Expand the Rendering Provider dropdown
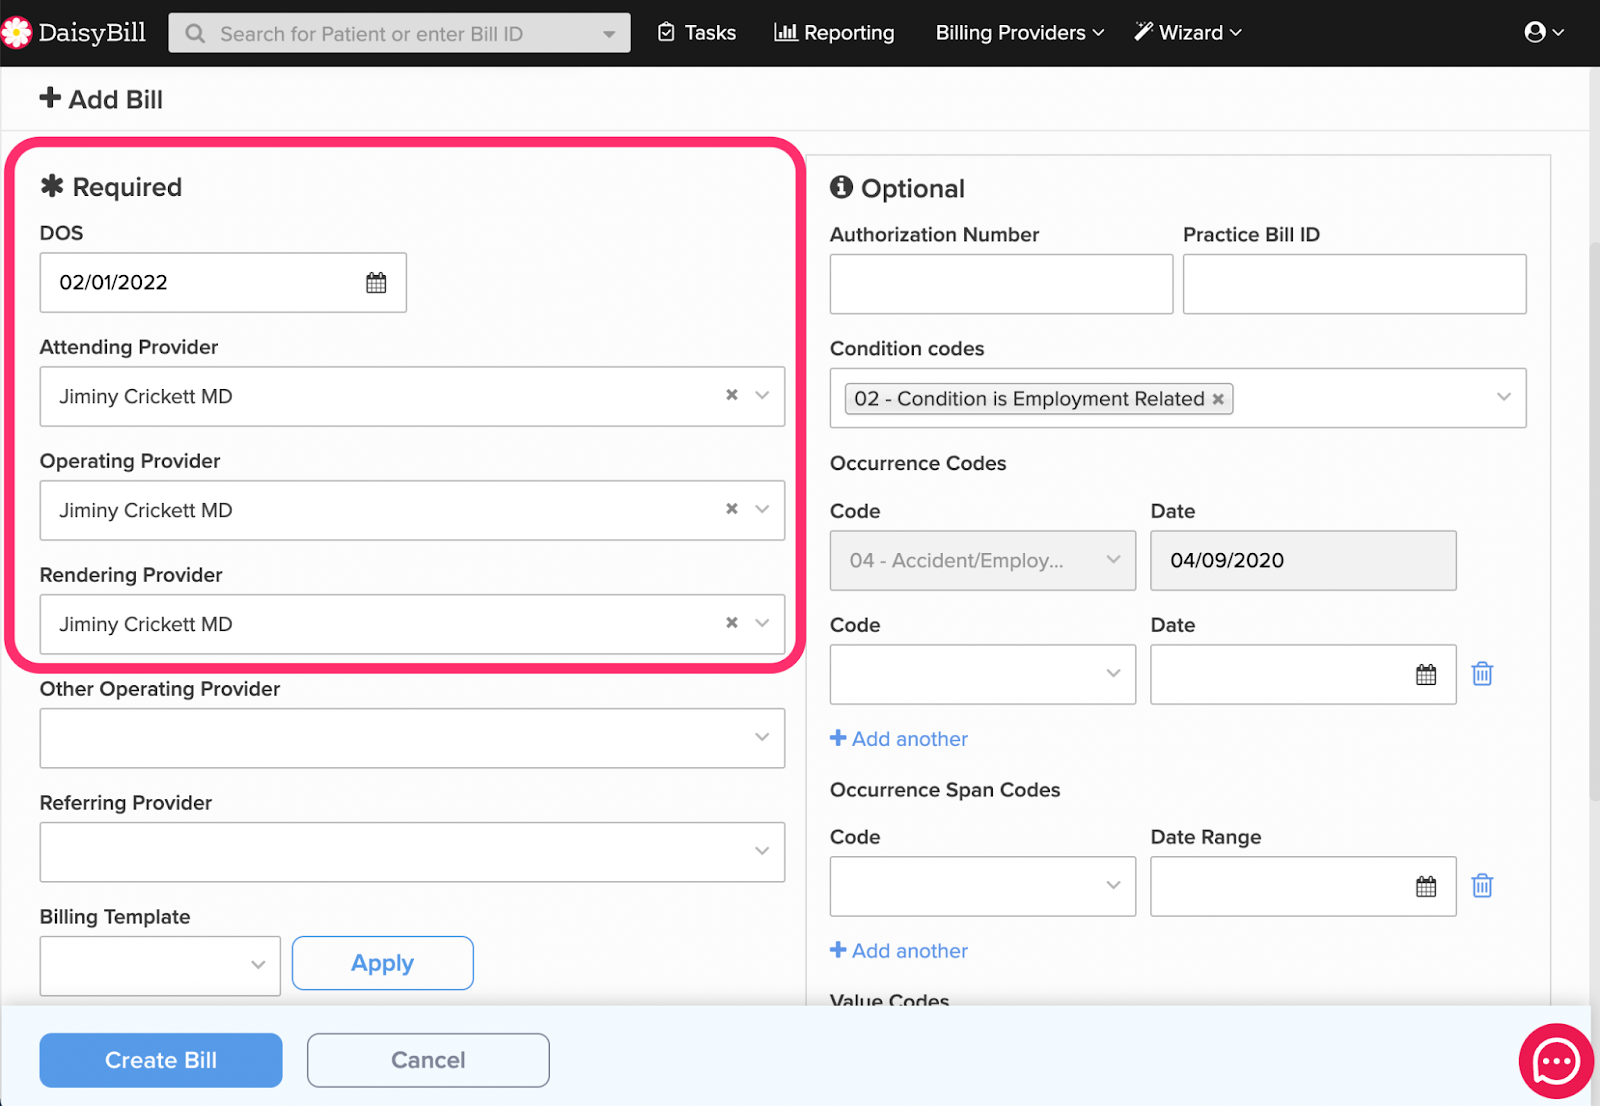1600x1106 pixels. click(x=762, y=623)
